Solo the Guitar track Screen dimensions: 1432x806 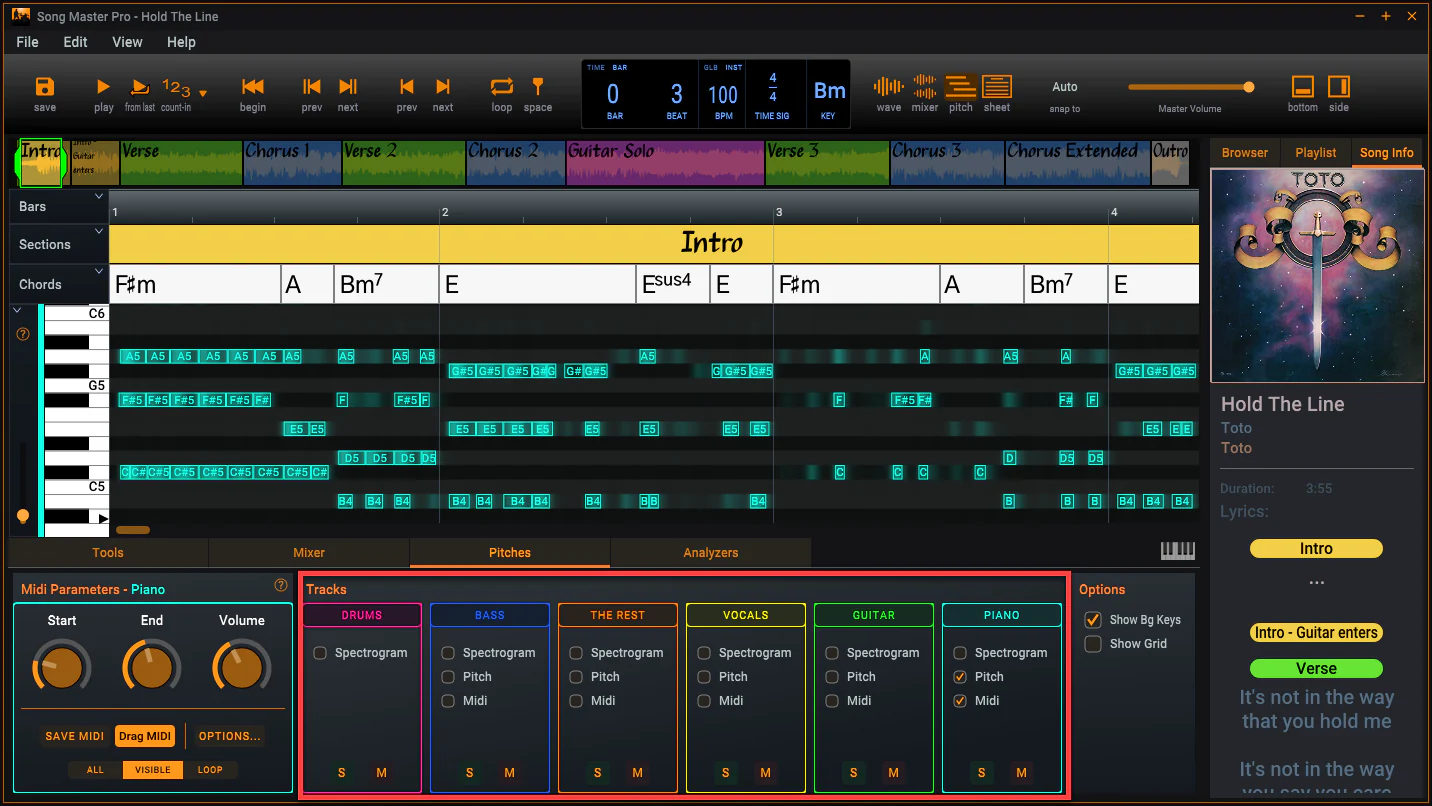(854, 772)
